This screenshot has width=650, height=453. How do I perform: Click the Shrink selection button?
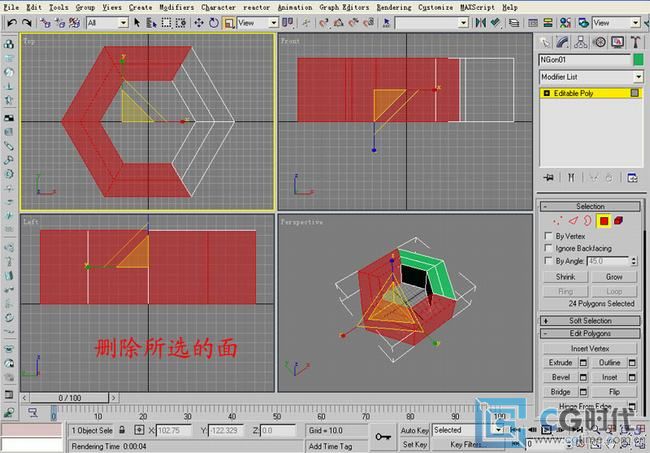[565, 277]
